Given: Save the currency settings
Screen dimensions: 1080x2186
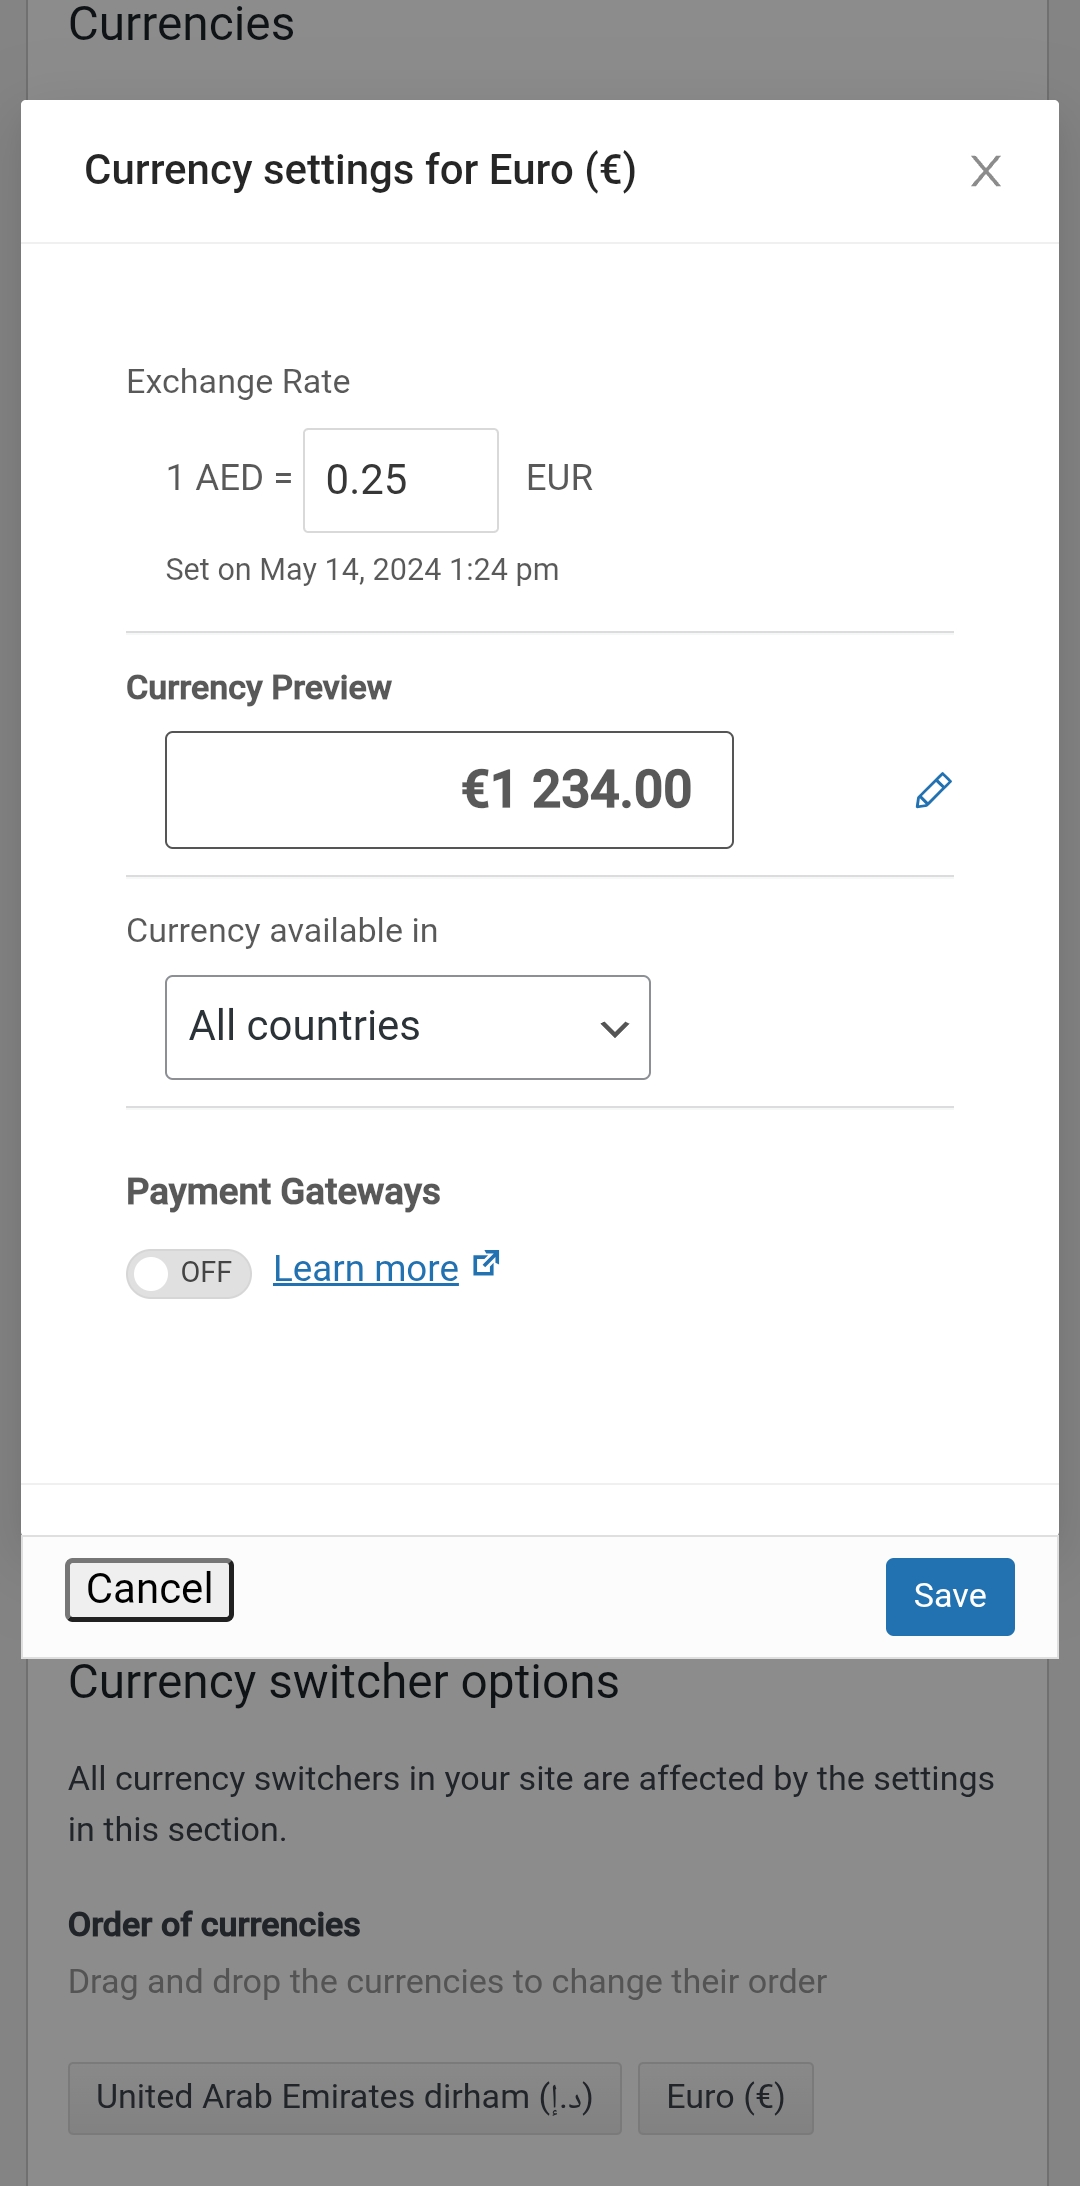Looking at the screenshot, I should click(x=949, y=1596).
